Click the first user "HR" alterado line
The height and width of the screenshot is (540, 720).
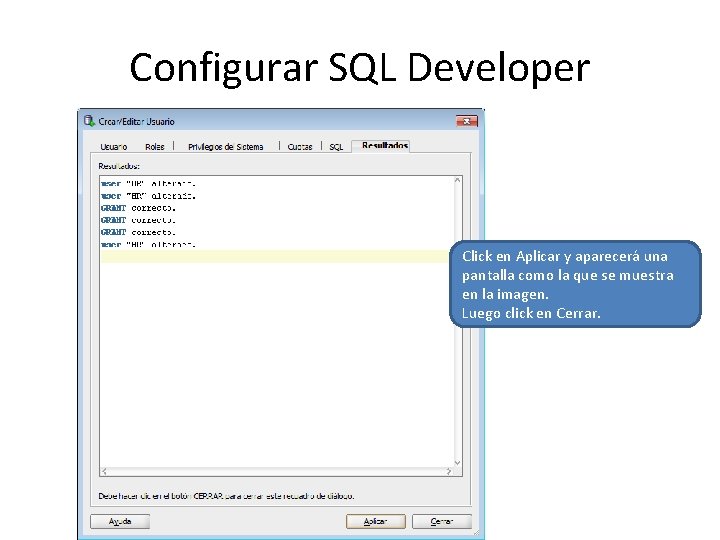[x=148, y=183]
